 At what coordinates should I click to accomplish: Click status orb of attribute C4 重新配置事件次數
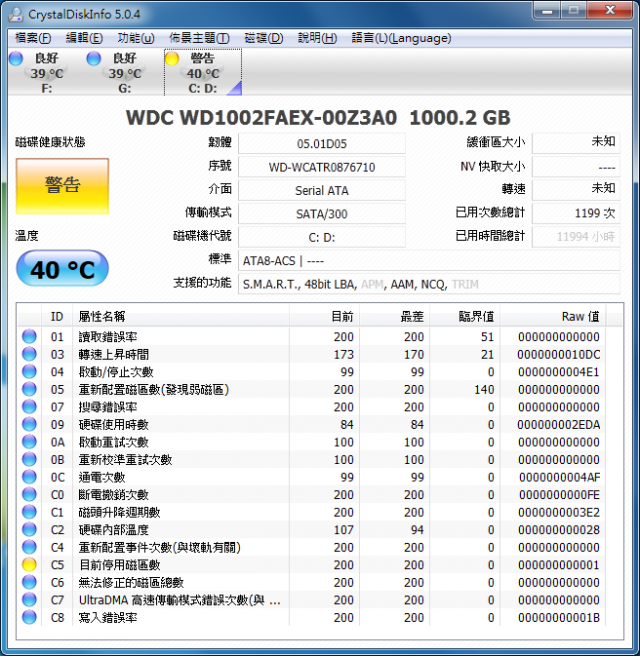(x=29, y=547)
